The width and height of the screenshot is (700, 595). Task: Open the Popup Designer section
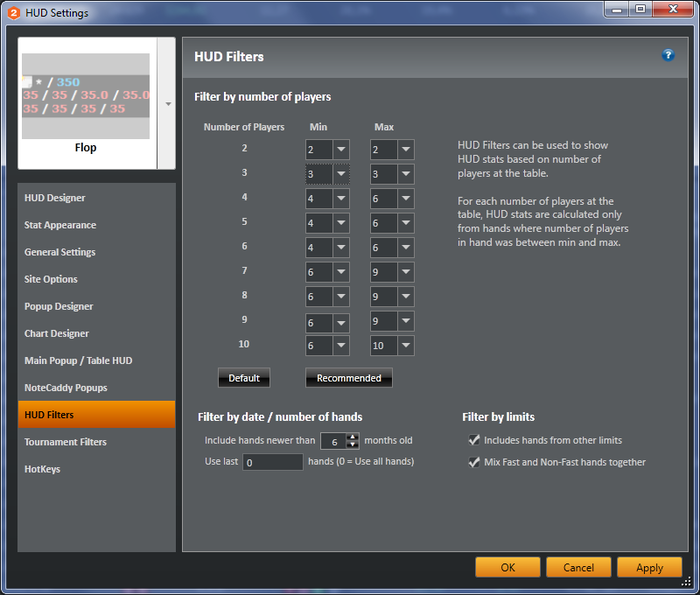96,306
